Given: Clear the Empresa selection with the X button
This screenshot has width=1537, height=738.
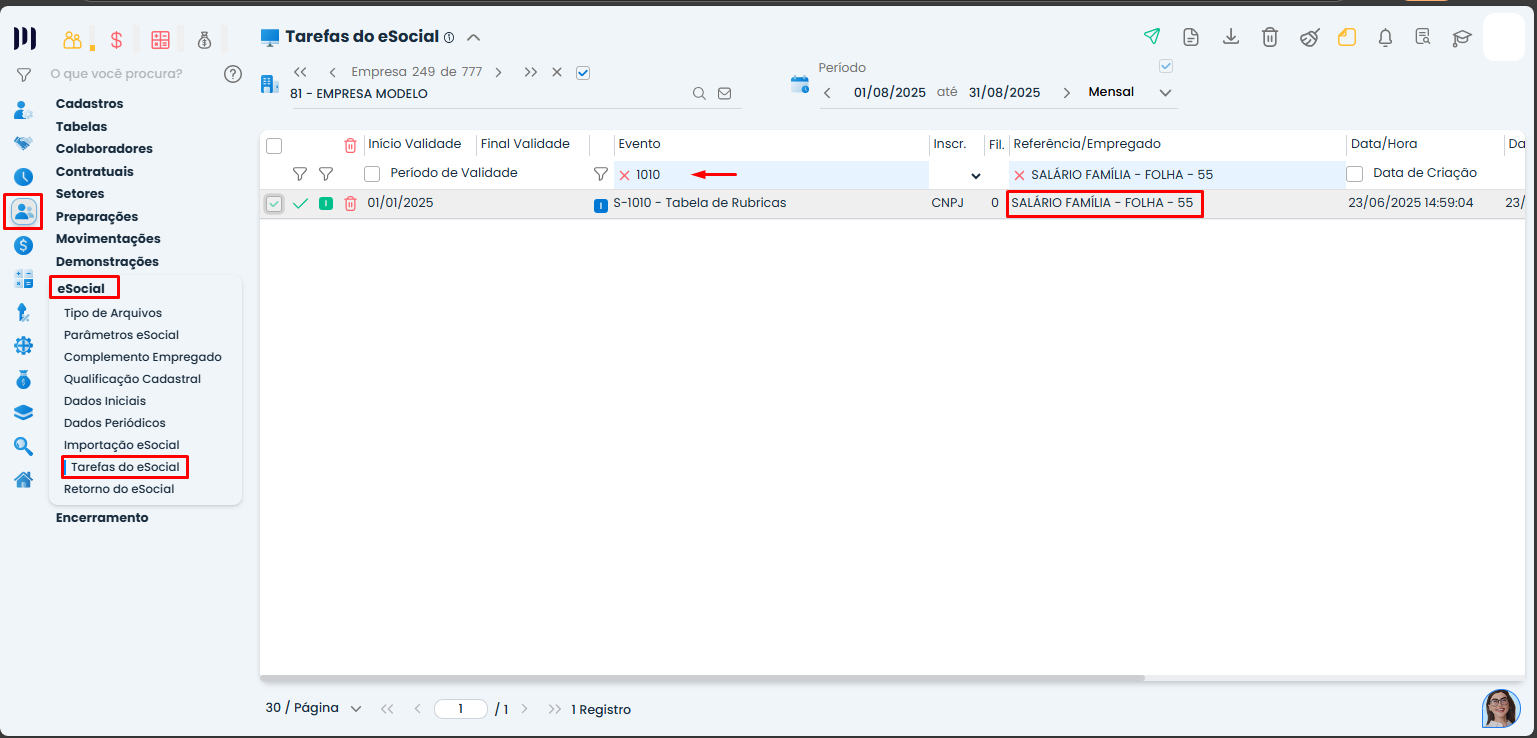Looking at the screenshot, I should point(557,72).
